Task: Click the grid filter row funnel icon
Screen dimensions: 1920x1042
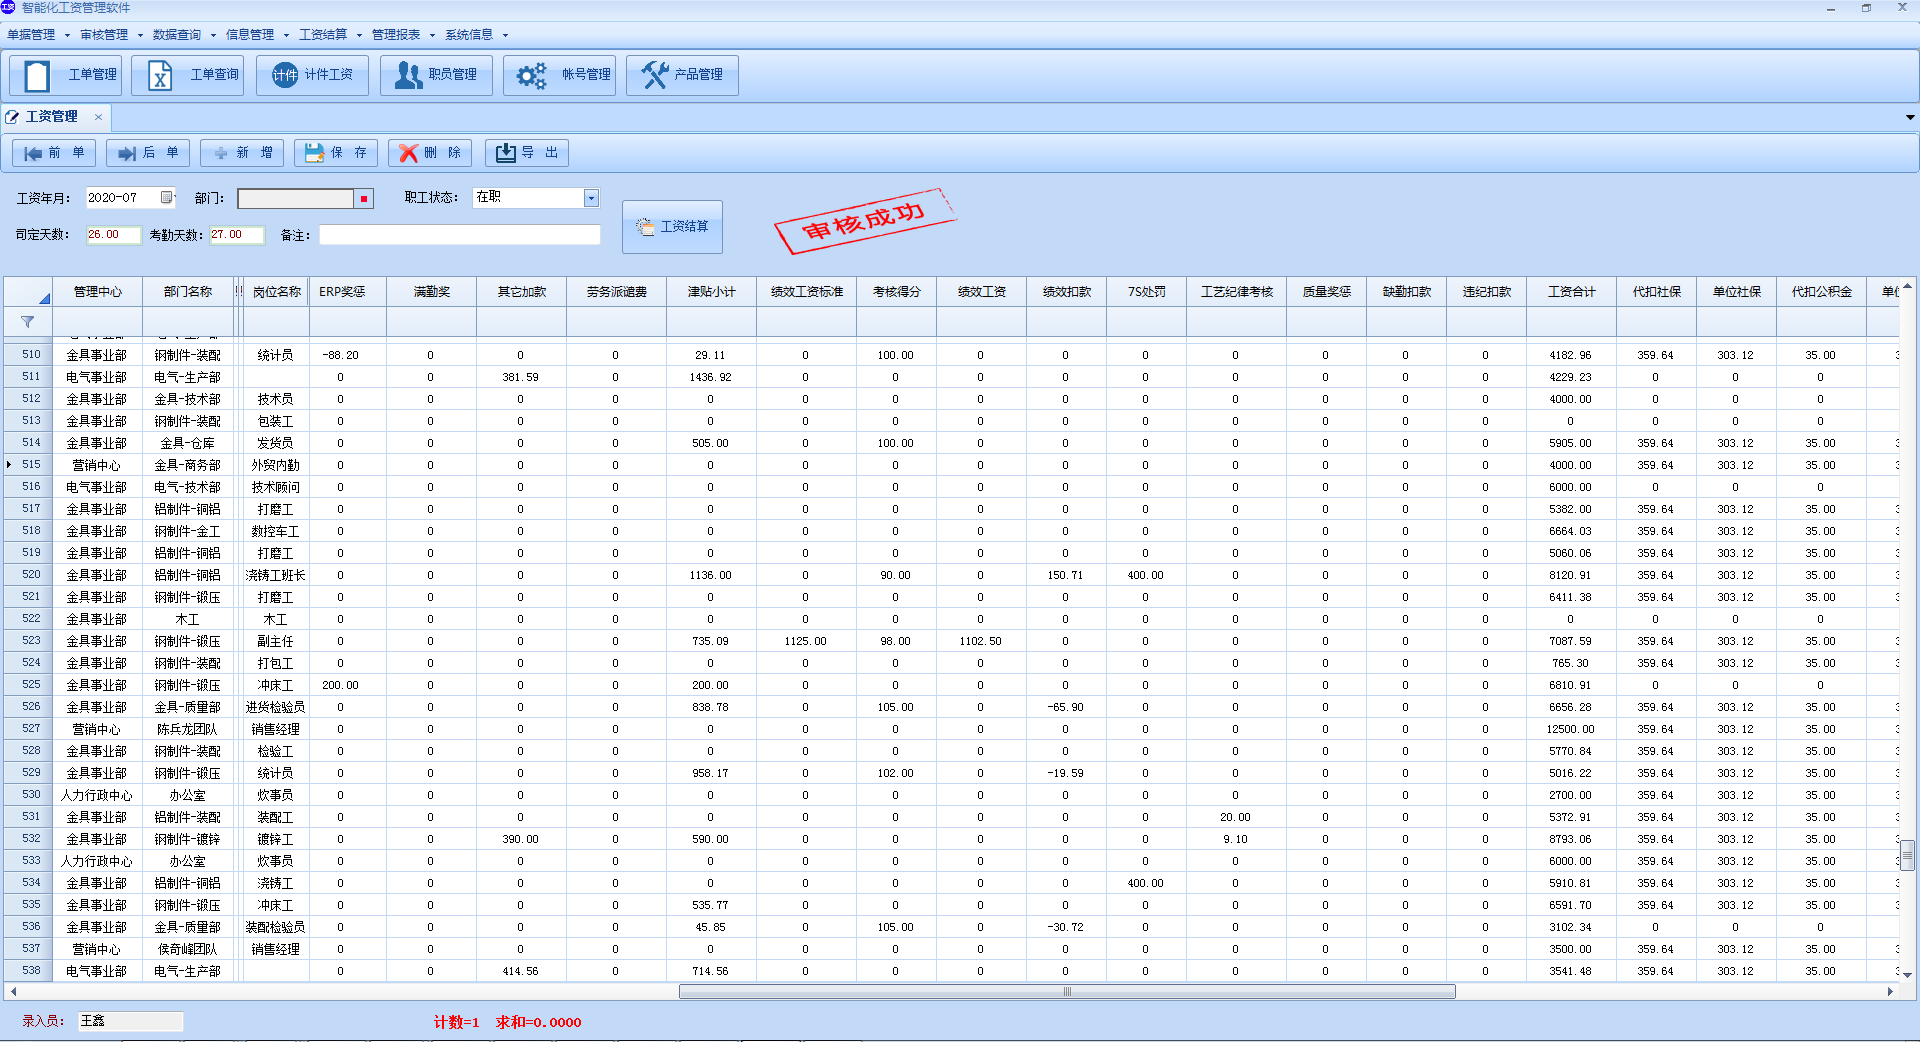Action: click(27, 322)
